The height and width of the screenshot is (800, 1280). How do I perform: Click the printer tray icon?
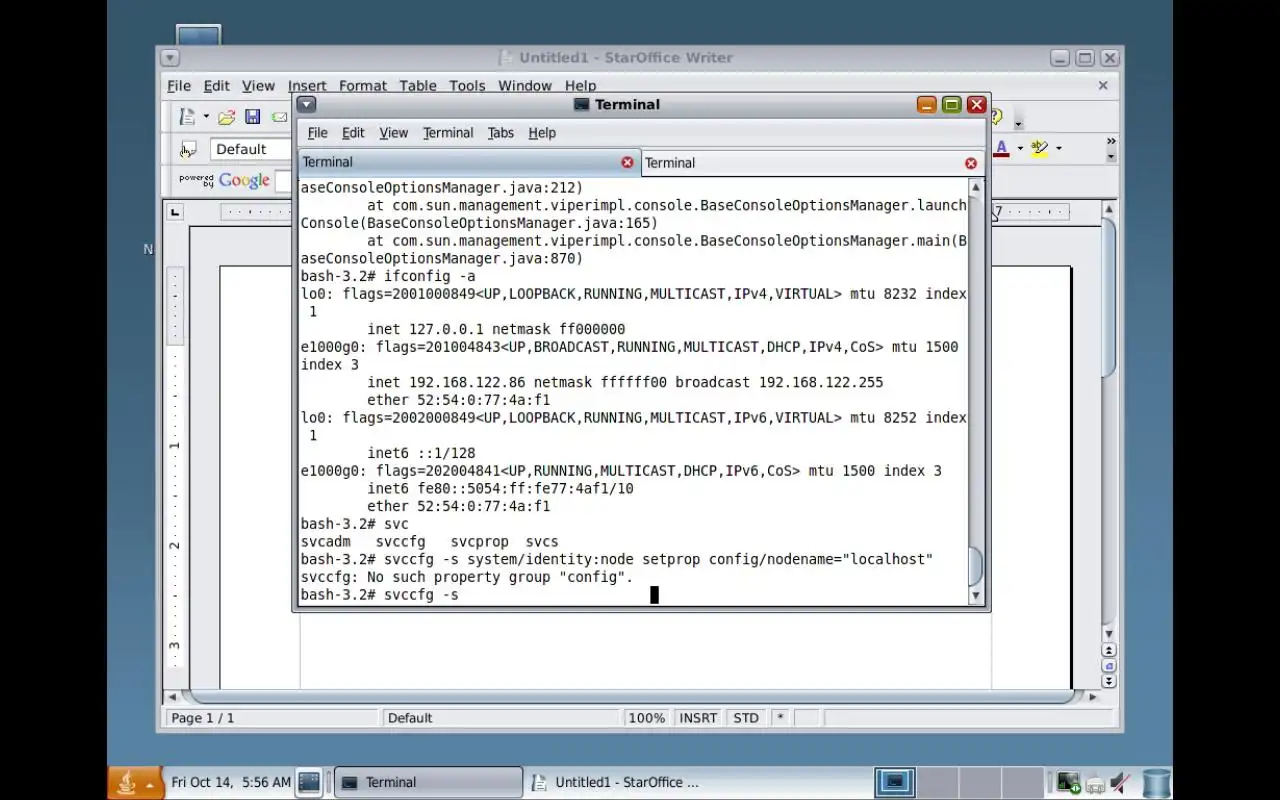click(x=1096, y=784)
